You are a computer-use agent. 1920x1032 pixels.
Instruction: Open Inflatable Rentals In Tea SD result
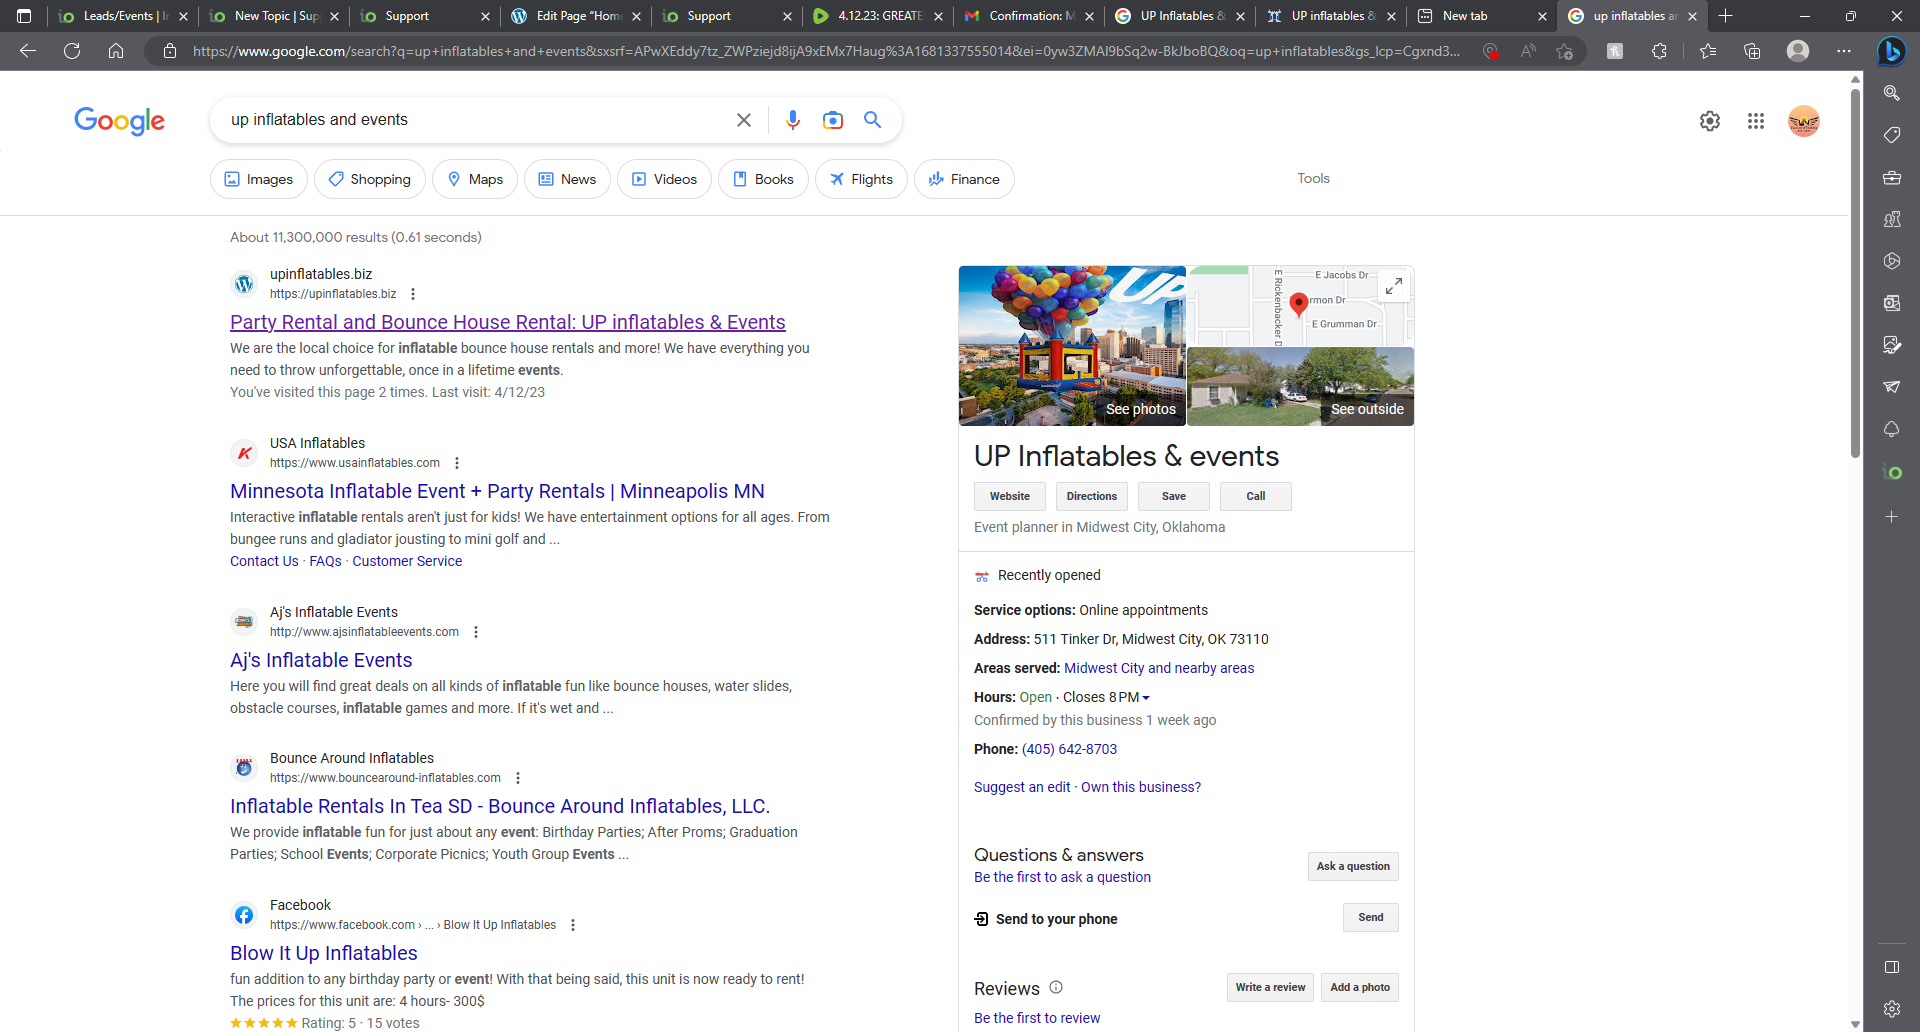pyautogui.click(x=500, y=807)
